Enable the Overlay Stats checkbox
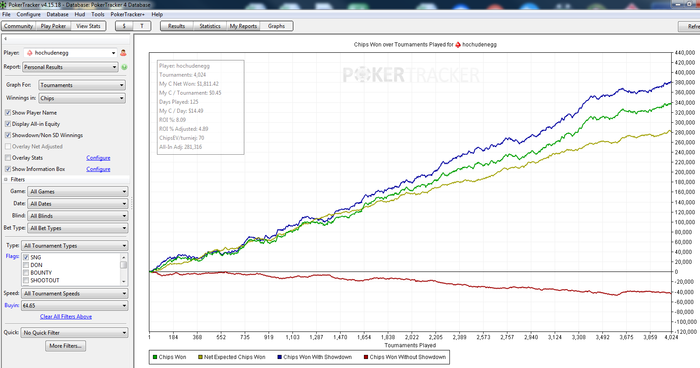 pos(8,158)
